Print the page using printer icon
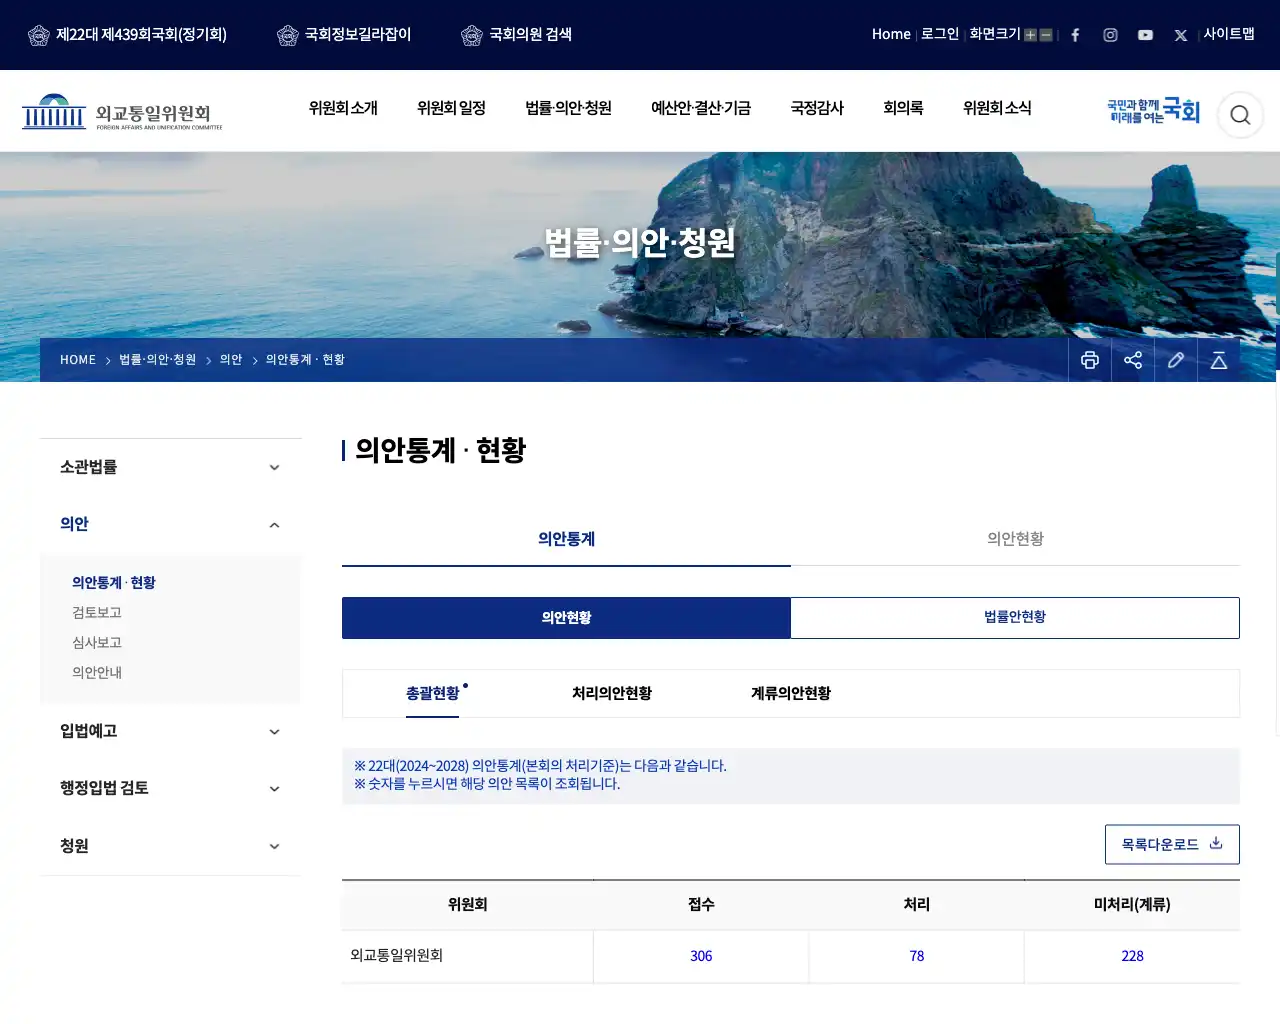This screenshot has height=1024, width=1280. 1090,360
